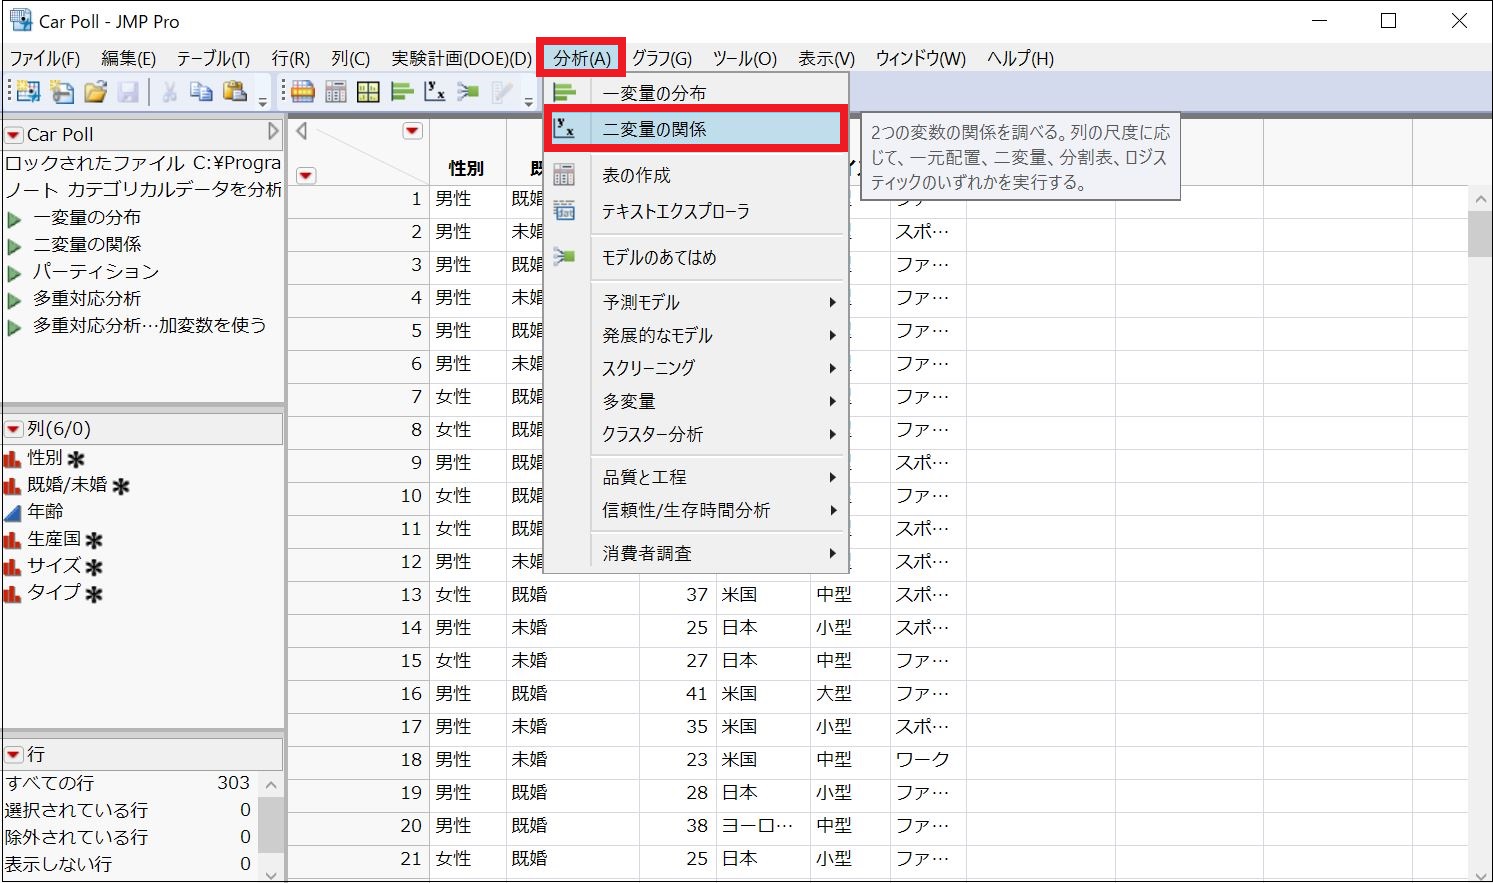The image size is (1493, 883).
Task: Open the 編集(E) menu
Action: click(128, 58)
